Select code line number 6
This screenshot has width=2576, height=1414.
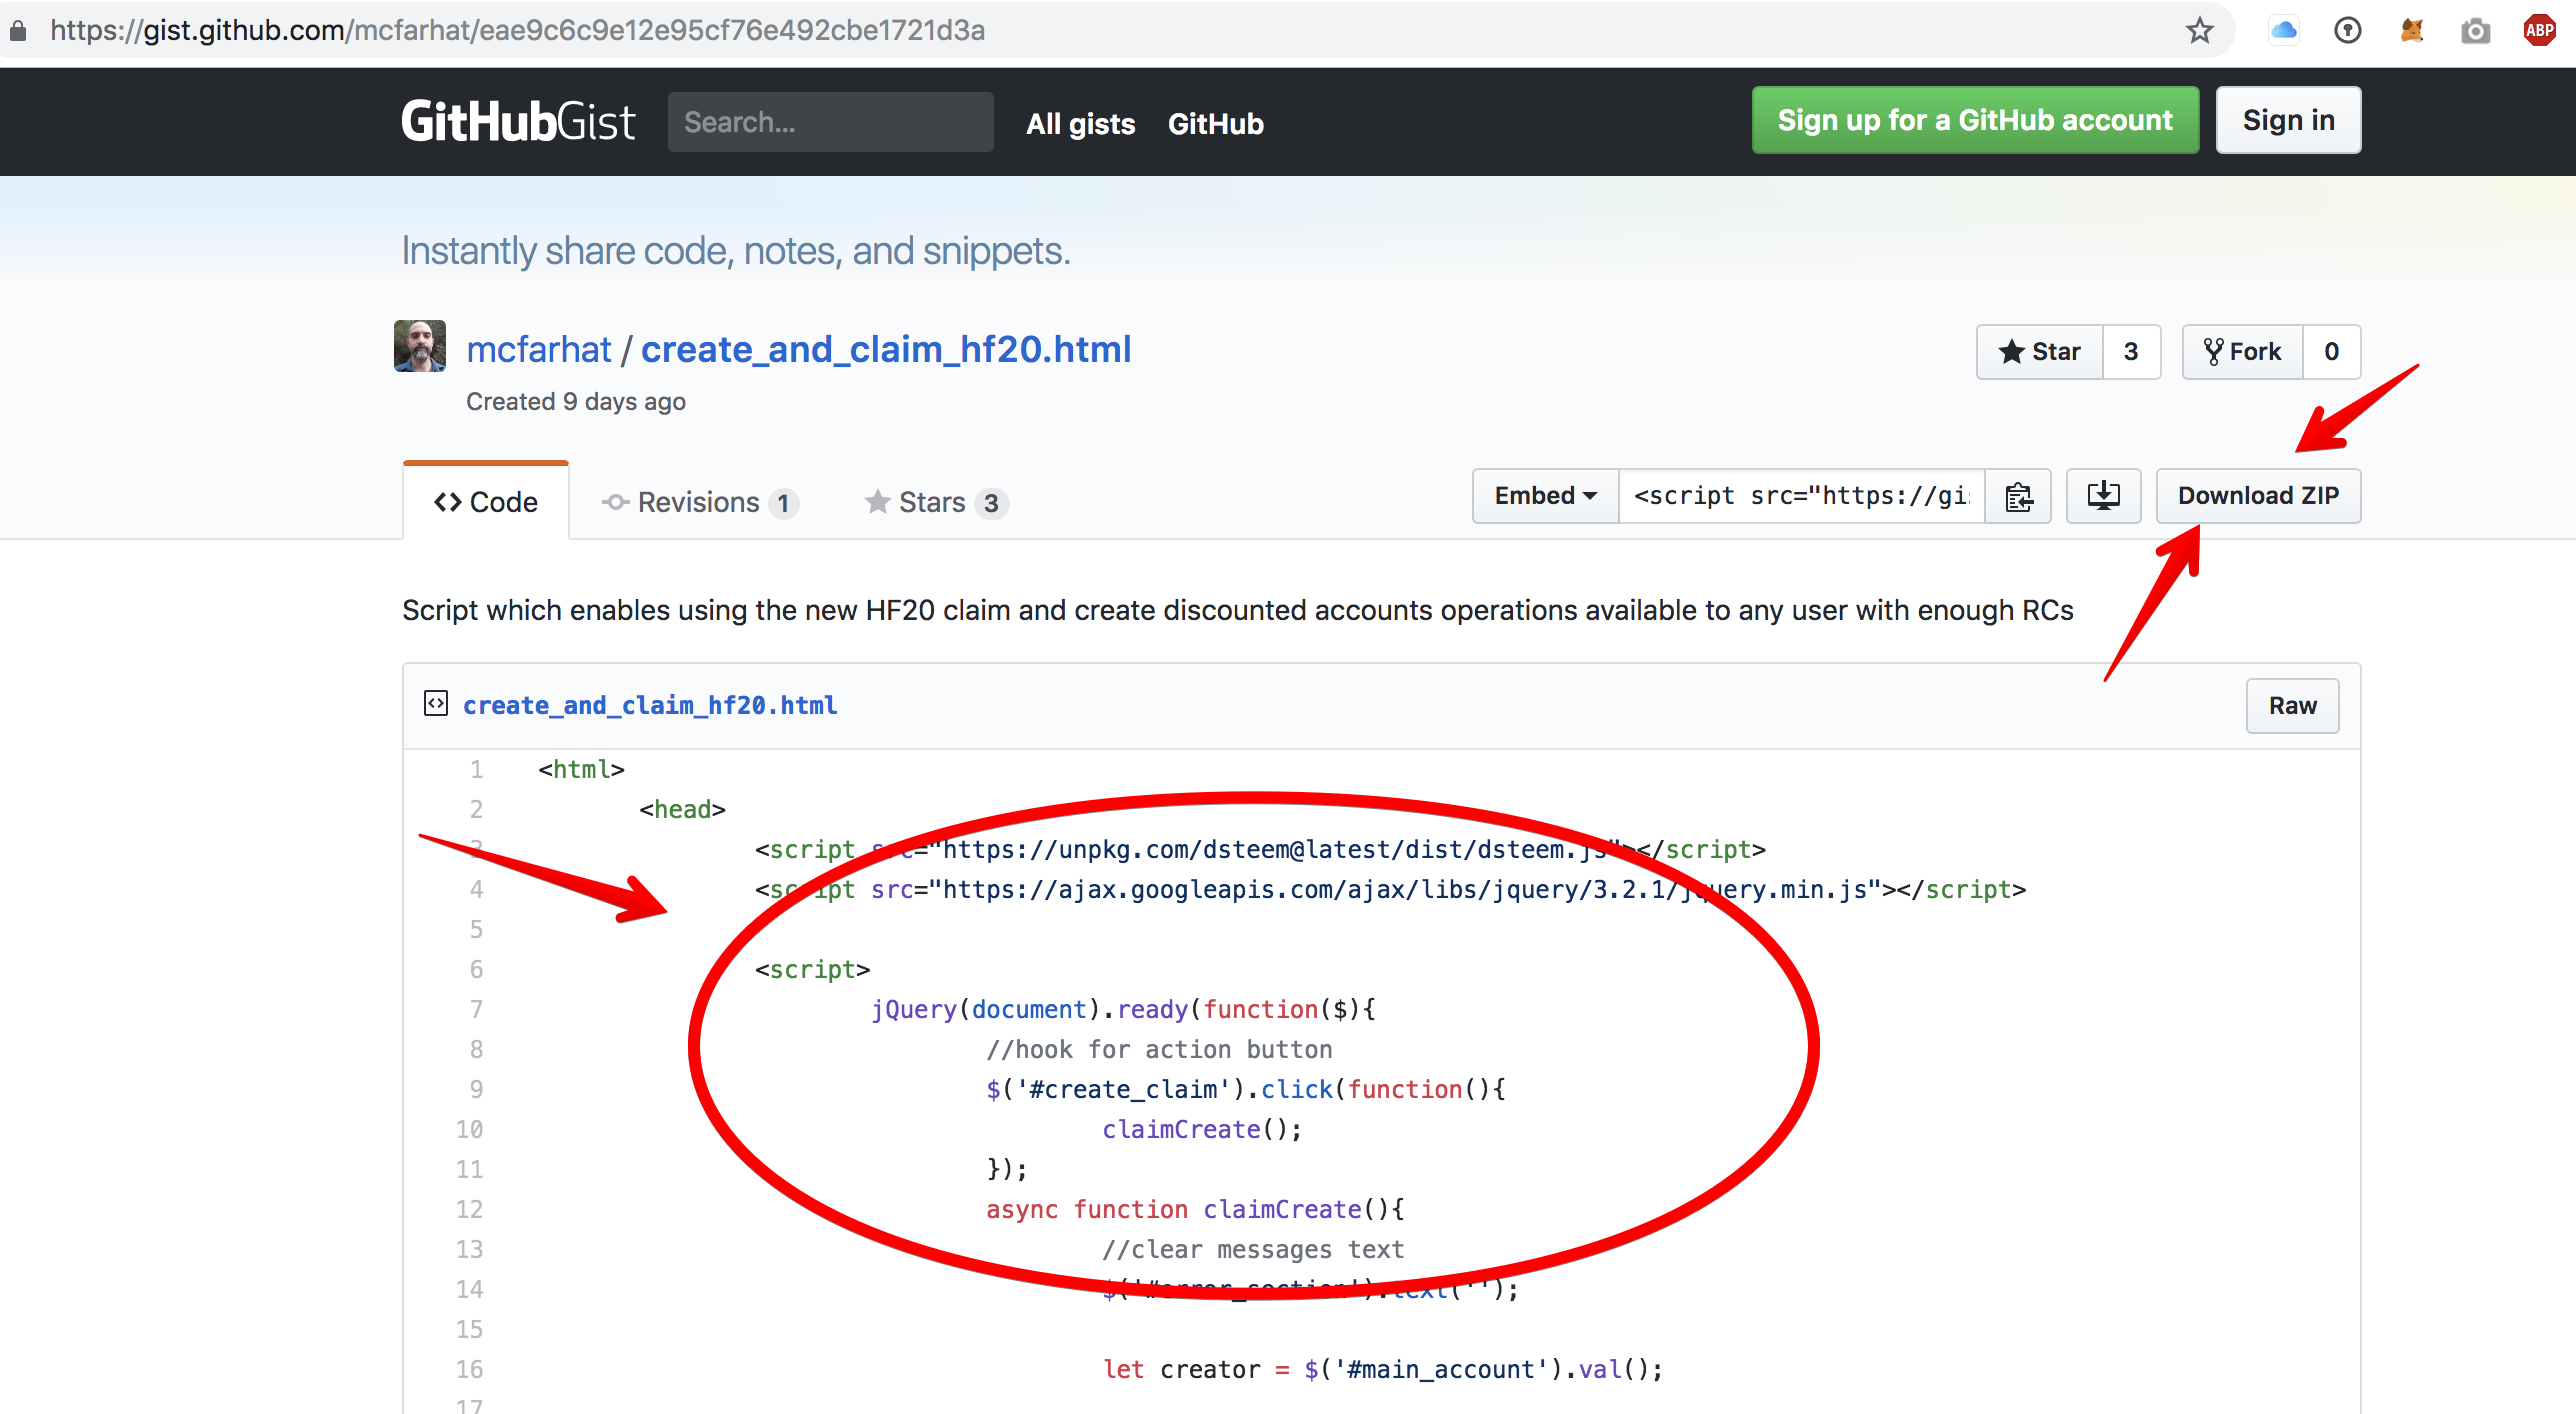[x=476, y=969]
